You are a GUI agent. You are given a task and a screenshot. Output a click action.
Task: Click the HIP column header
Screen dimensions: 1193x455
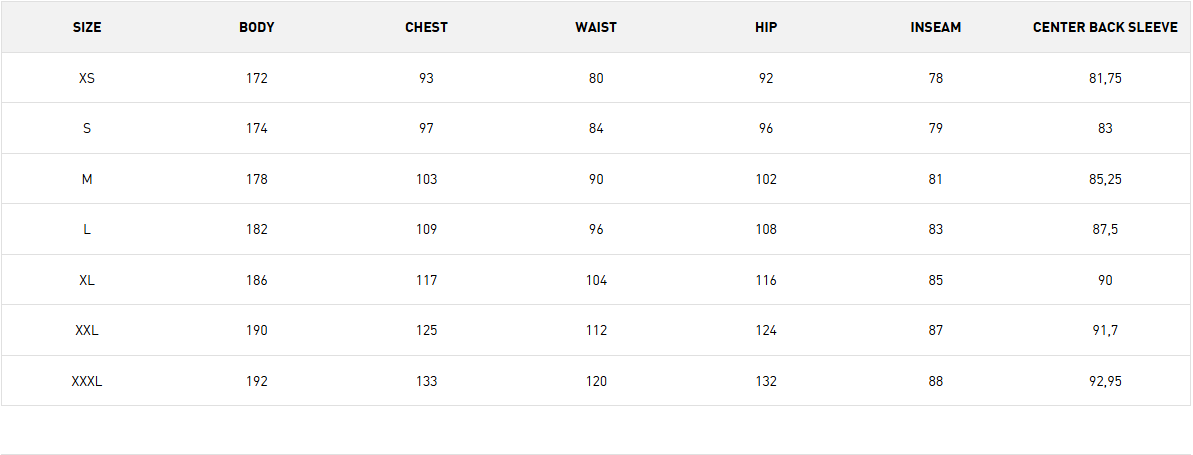[766, 27]
